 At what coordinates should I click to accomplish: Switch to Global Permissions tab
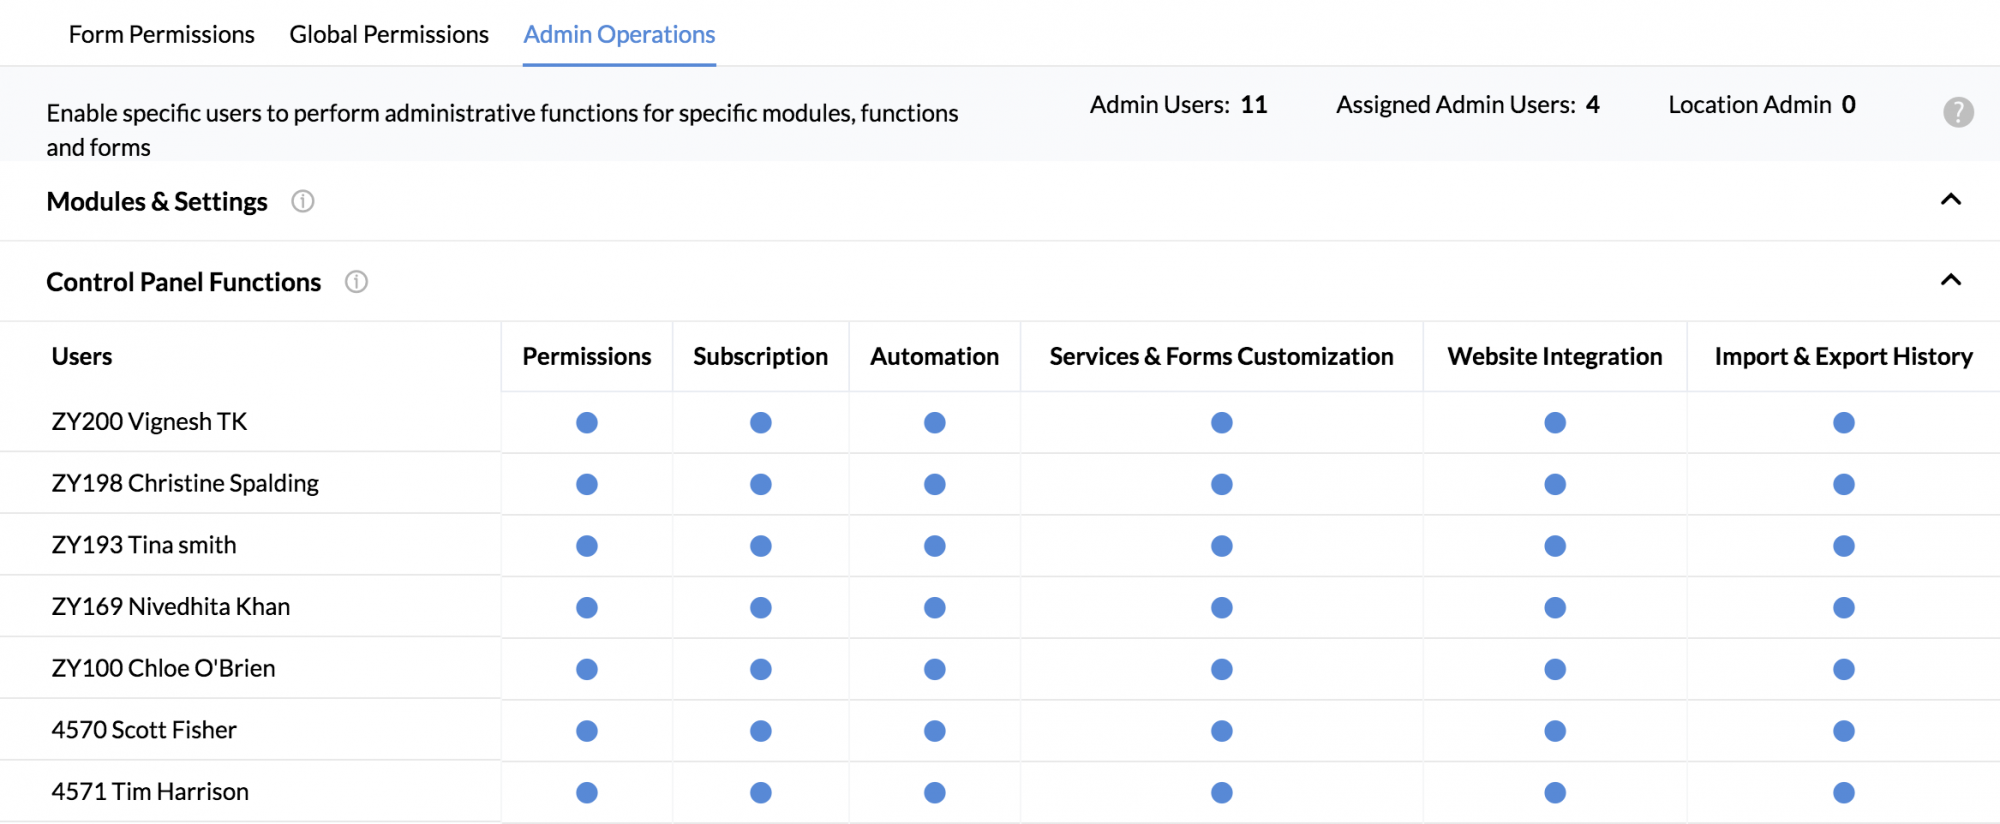click(x=389, y=34)
